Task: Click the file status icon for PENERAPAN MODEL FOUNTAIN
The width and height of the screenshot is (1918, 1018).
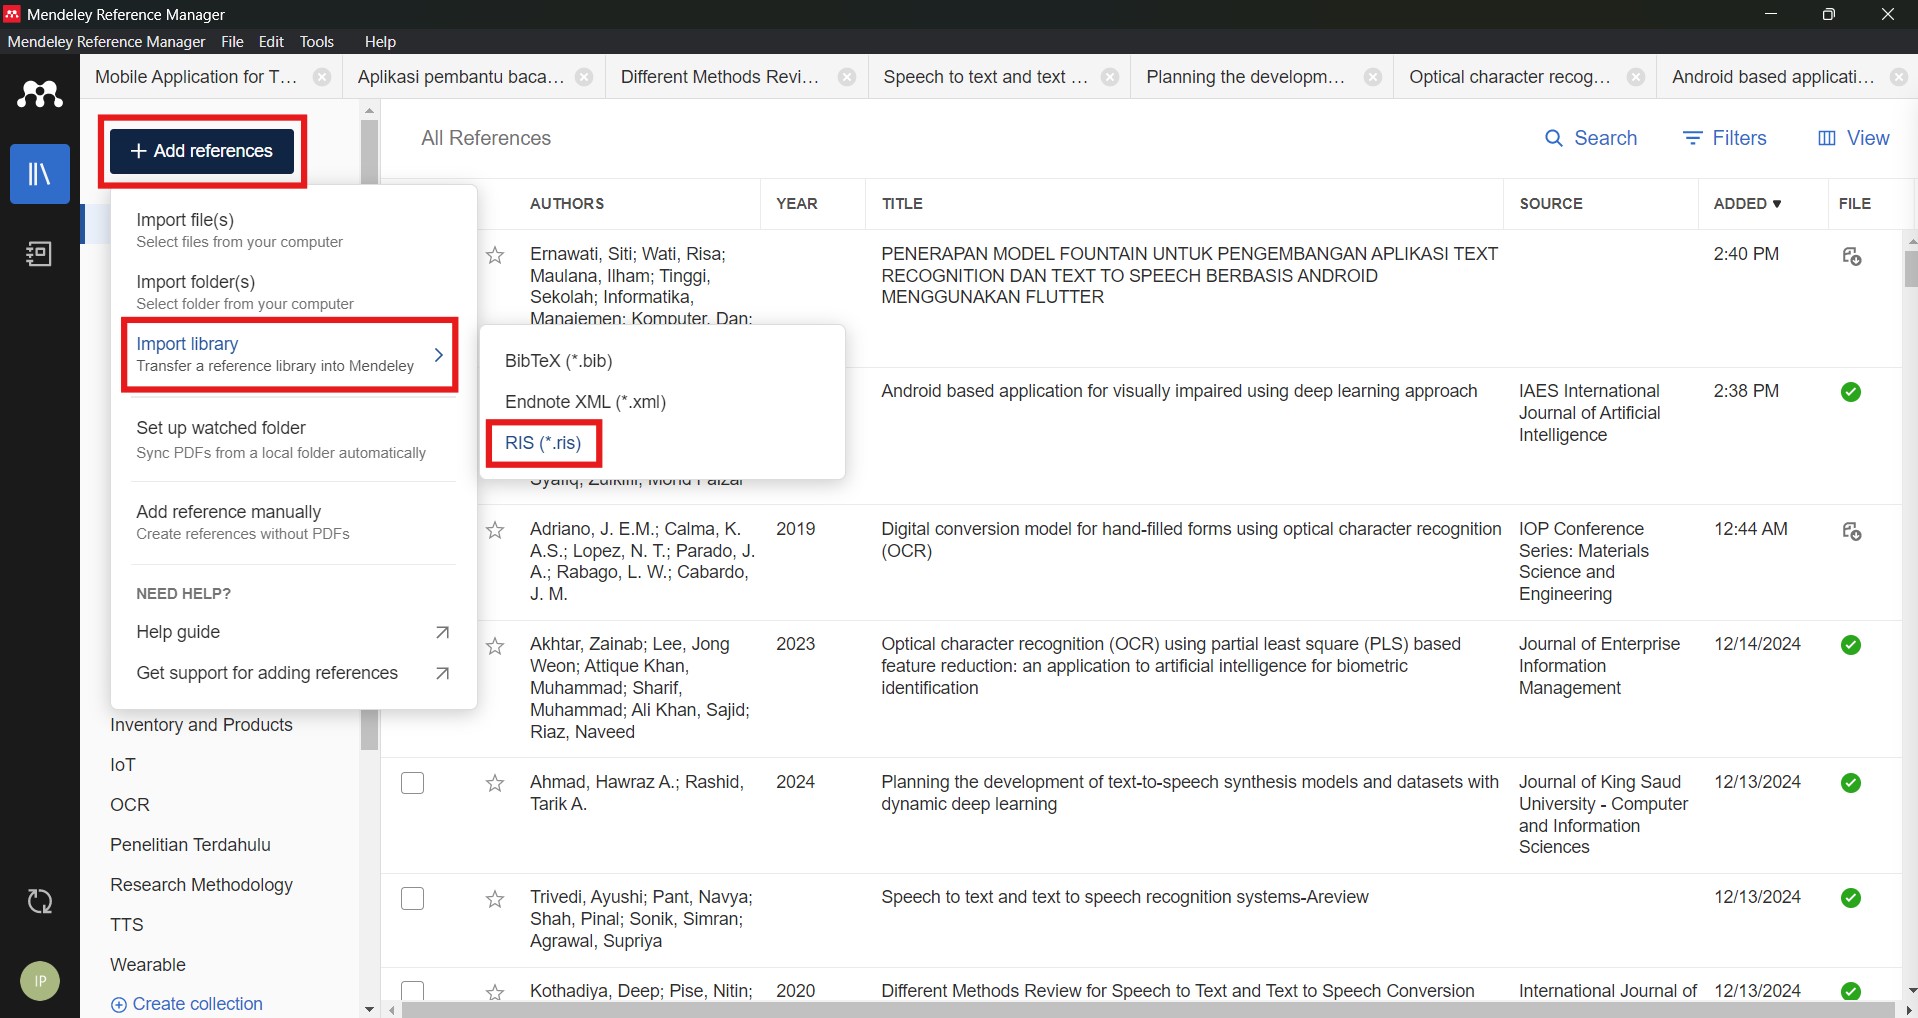Action: [x=1852, y=257]
